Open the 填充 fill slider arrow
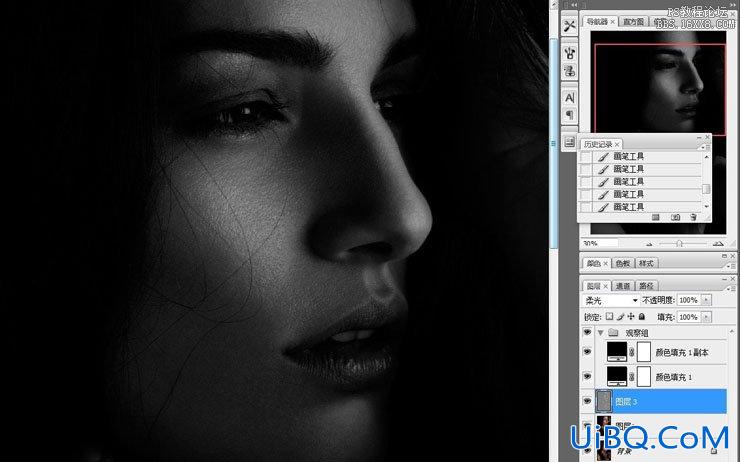Screen dimensions: 740x462 point(706,317)
